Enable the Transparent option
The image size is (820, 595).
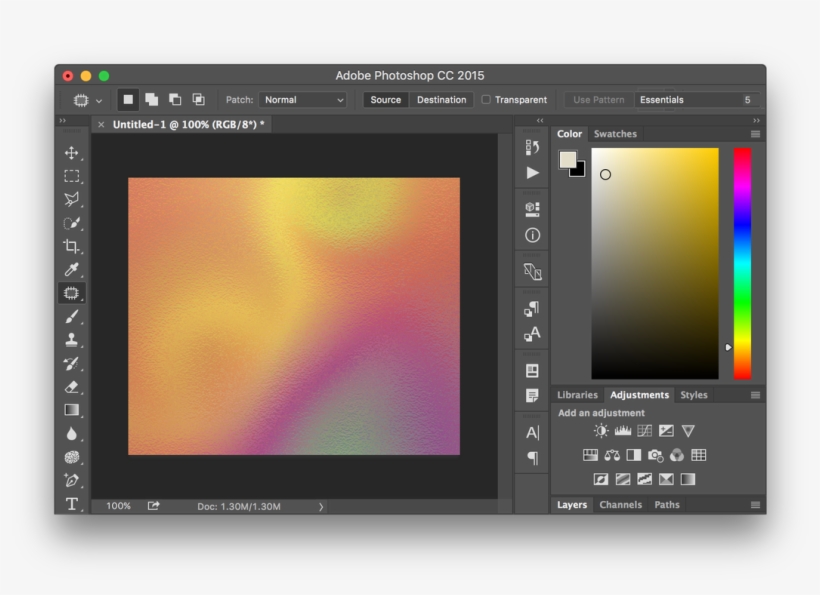point(488,99)
